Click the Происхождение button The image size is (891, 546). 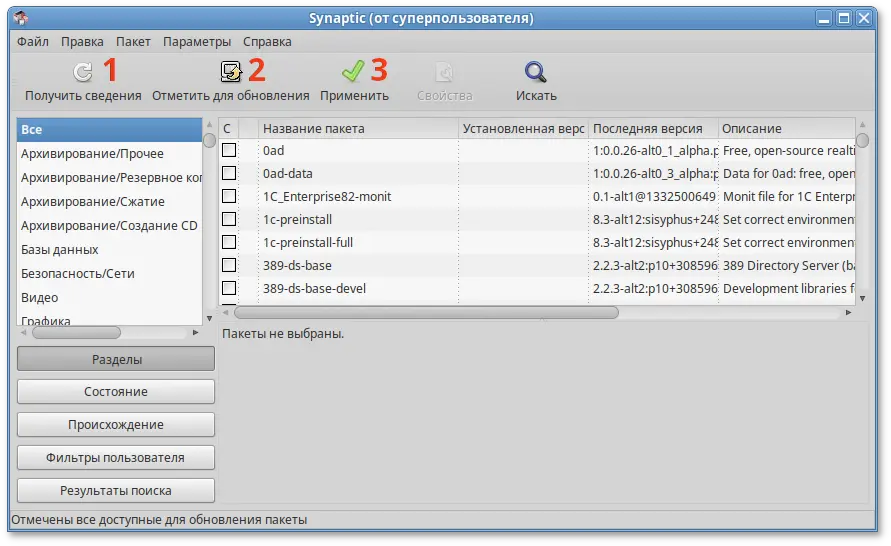116,424
